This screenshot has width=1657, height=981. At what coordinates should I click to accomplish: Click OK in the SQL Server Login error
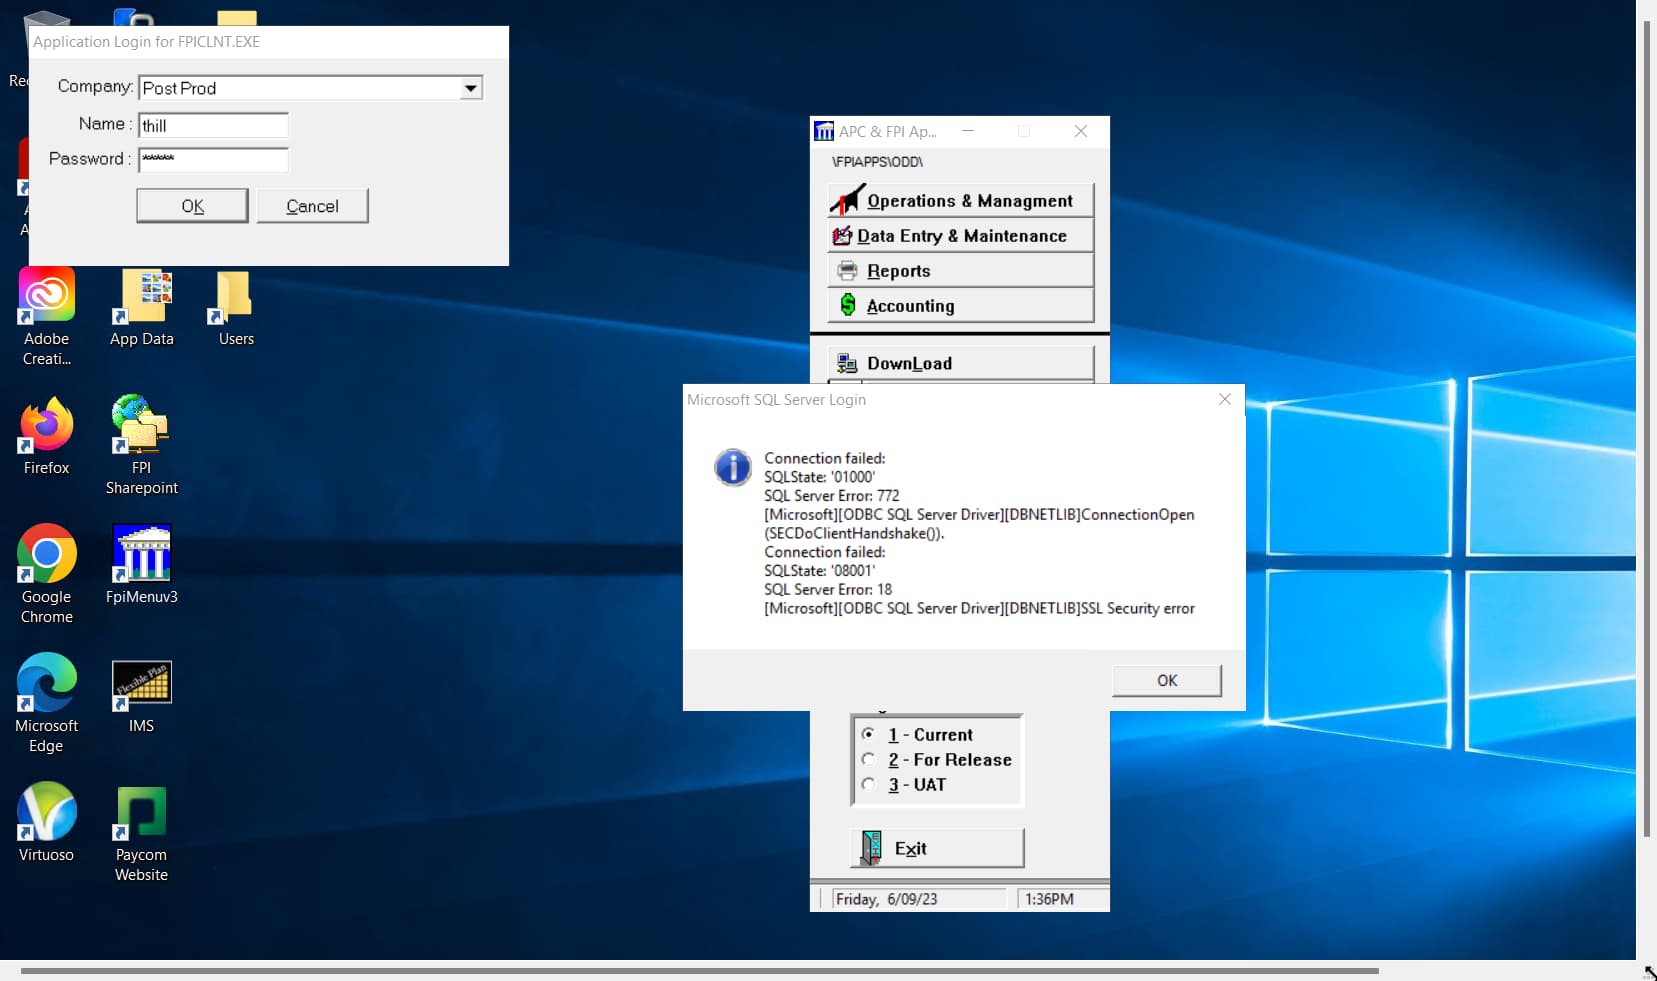(1166, 680)
